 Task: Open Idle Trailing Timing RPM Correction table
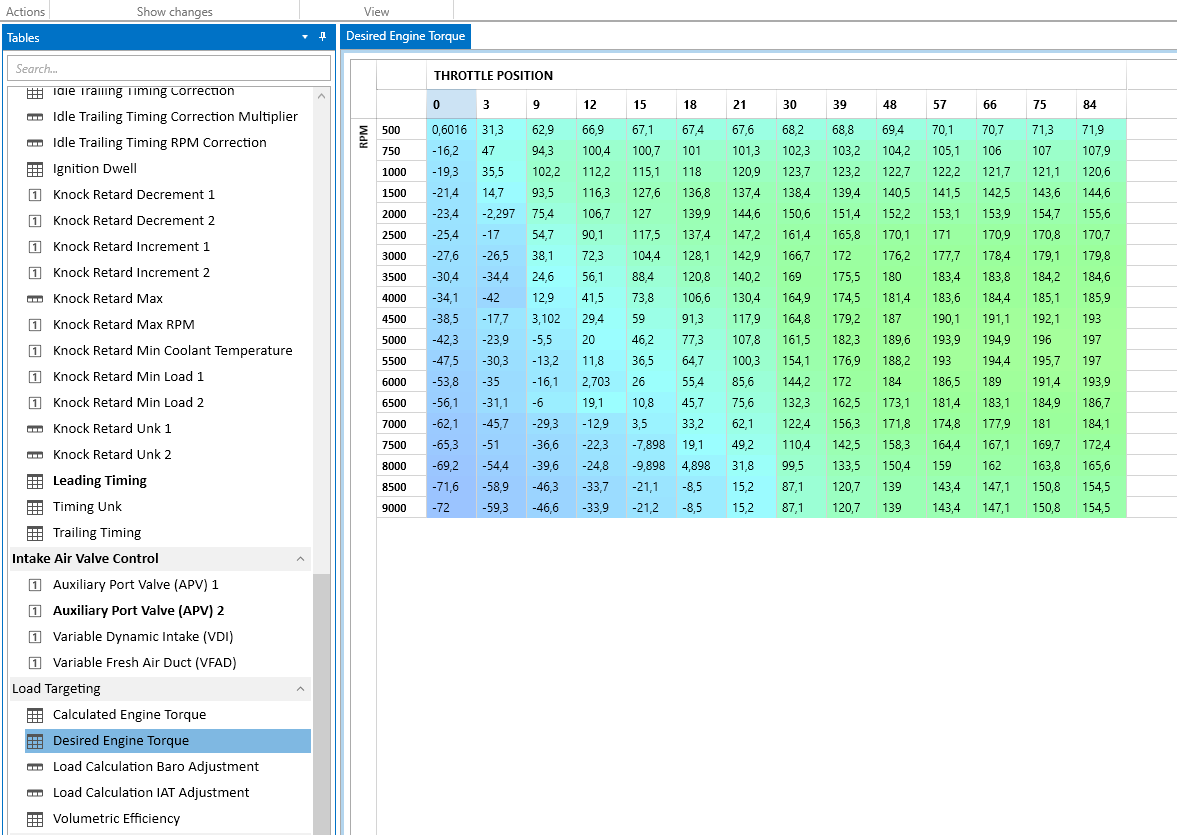(x=159, y=143)
